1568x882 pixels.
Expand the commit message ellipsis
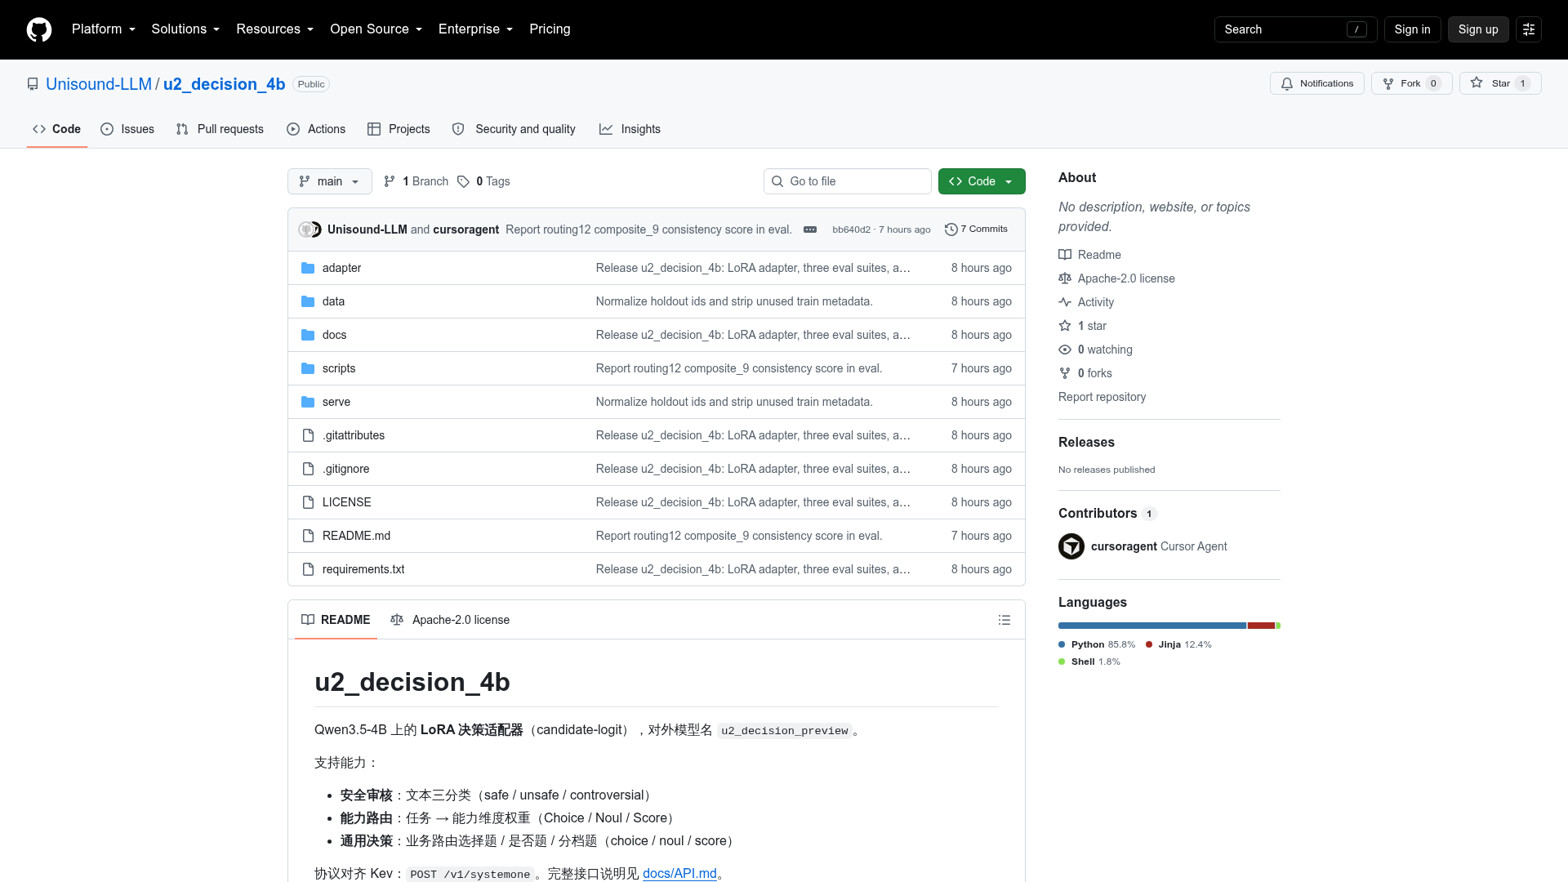(x=810, y=229)
